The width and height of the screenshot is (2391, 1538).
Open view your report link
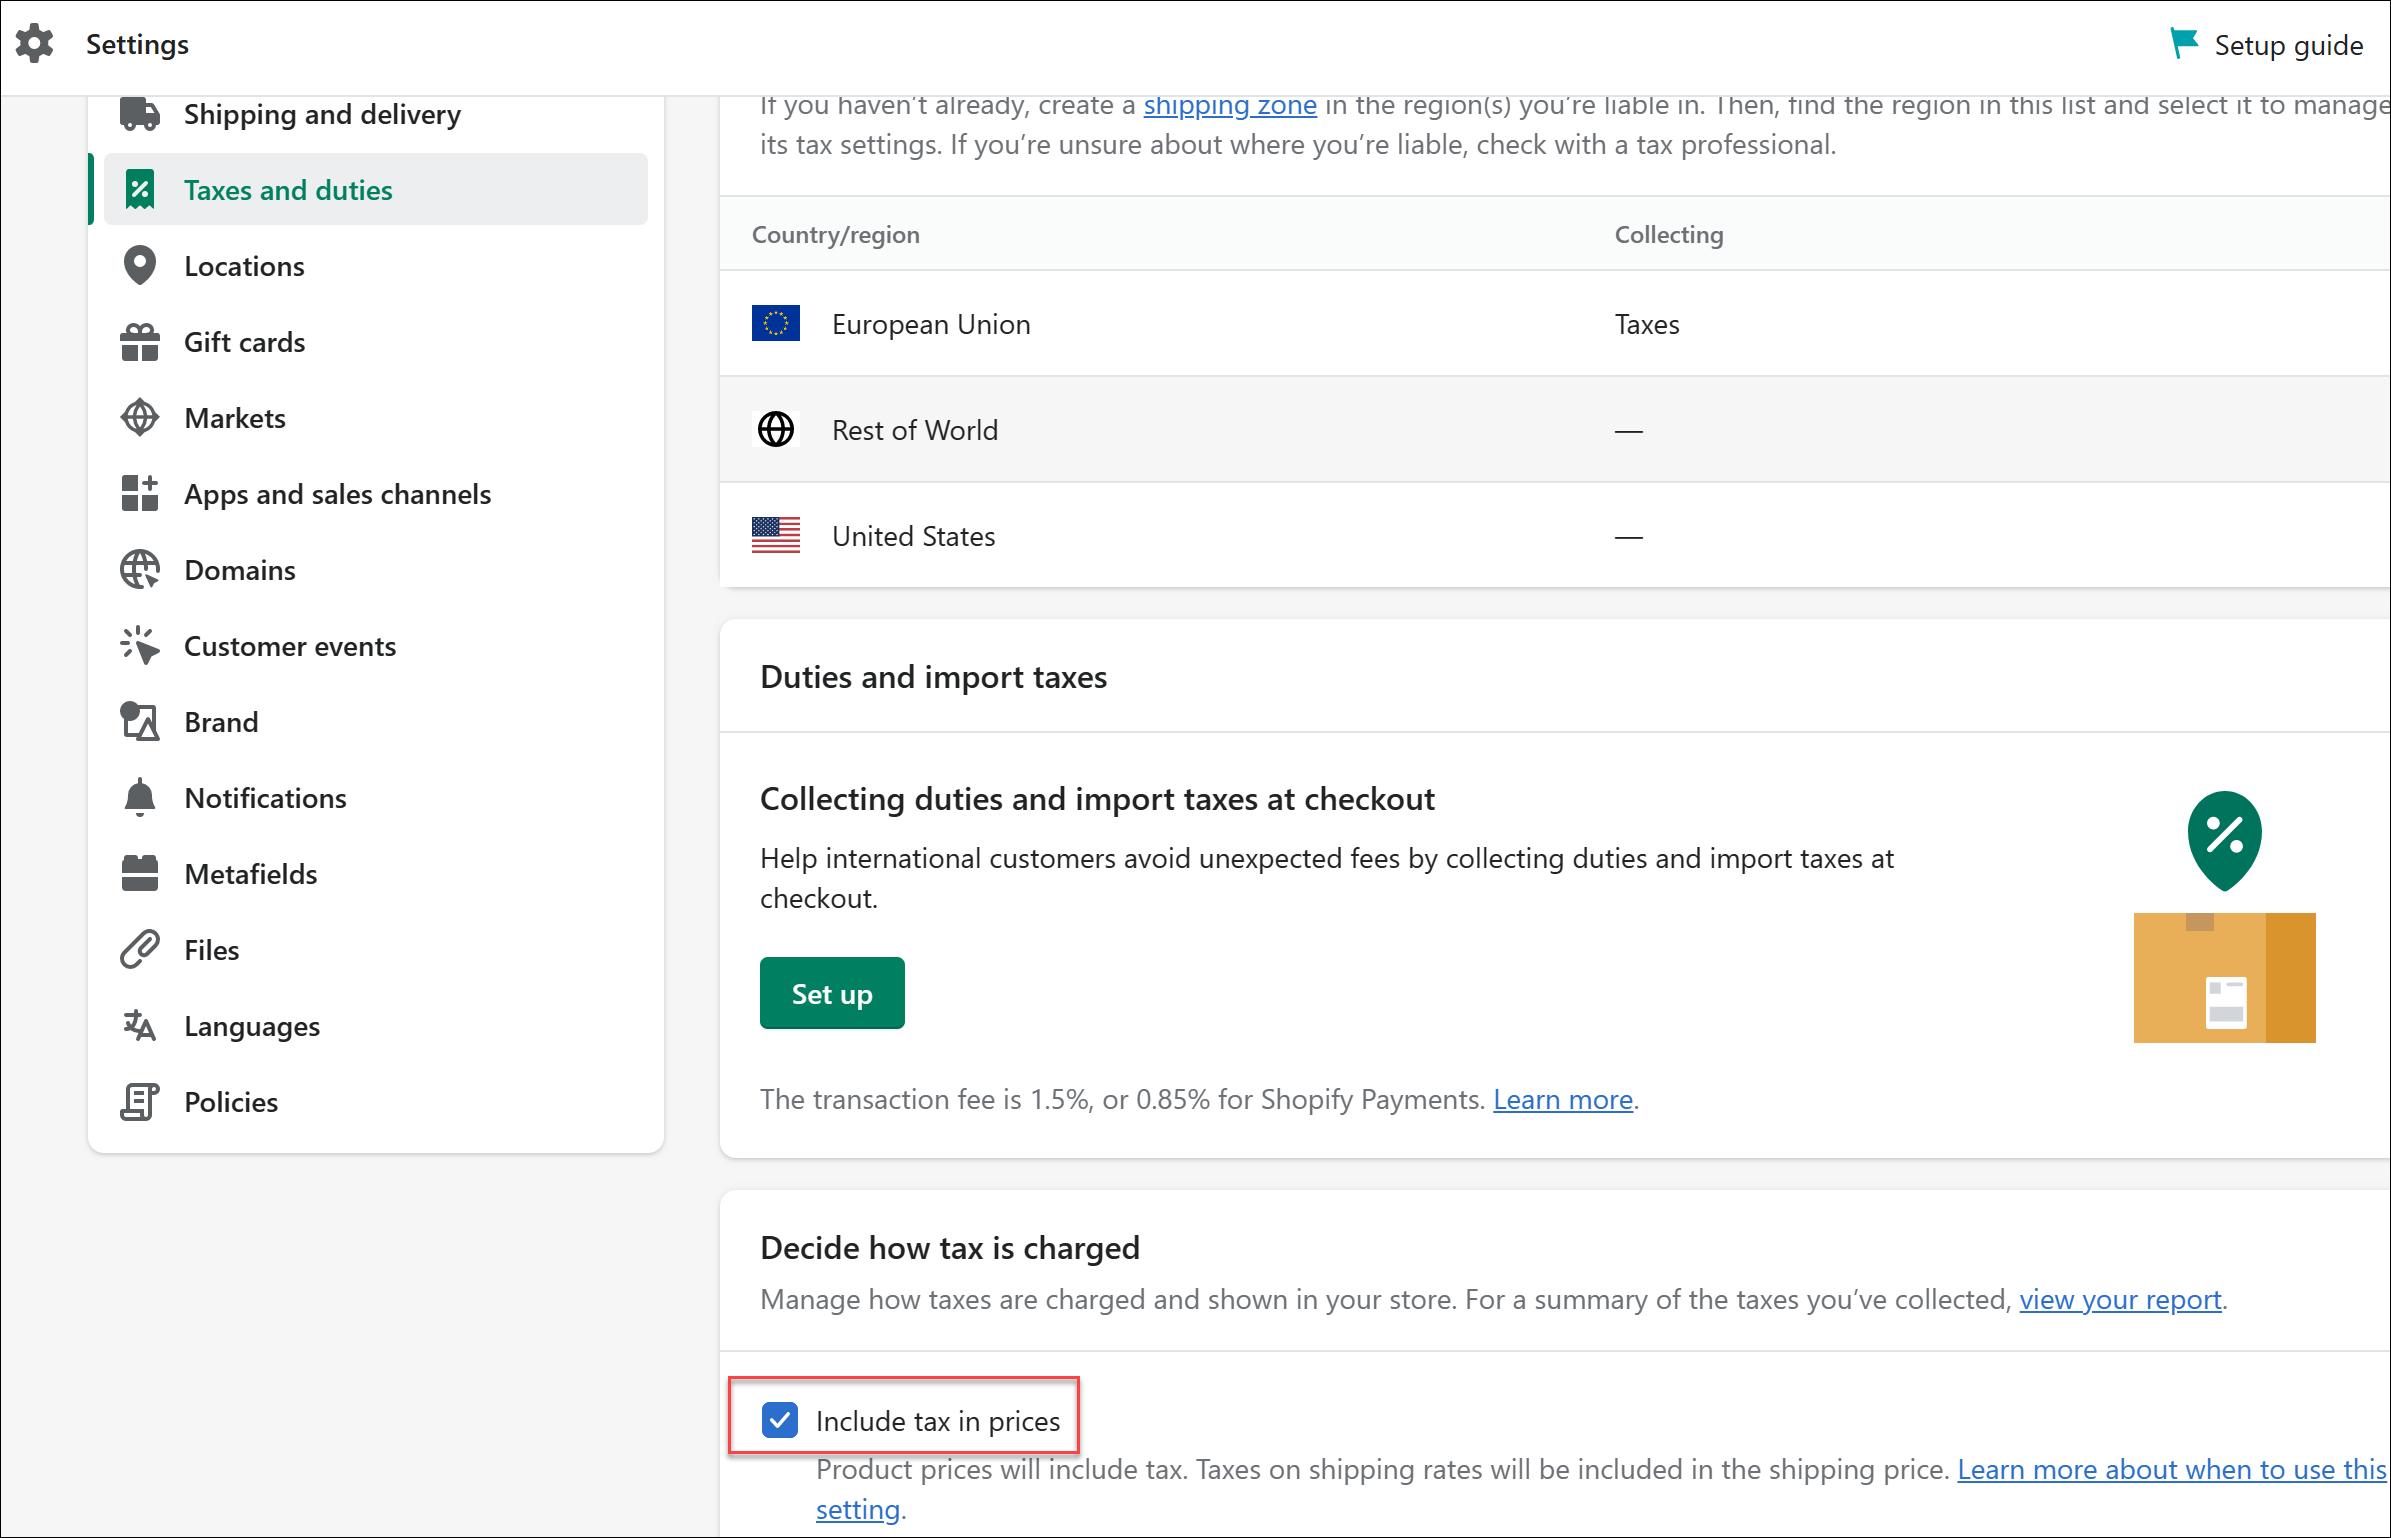(2120, 1299)
